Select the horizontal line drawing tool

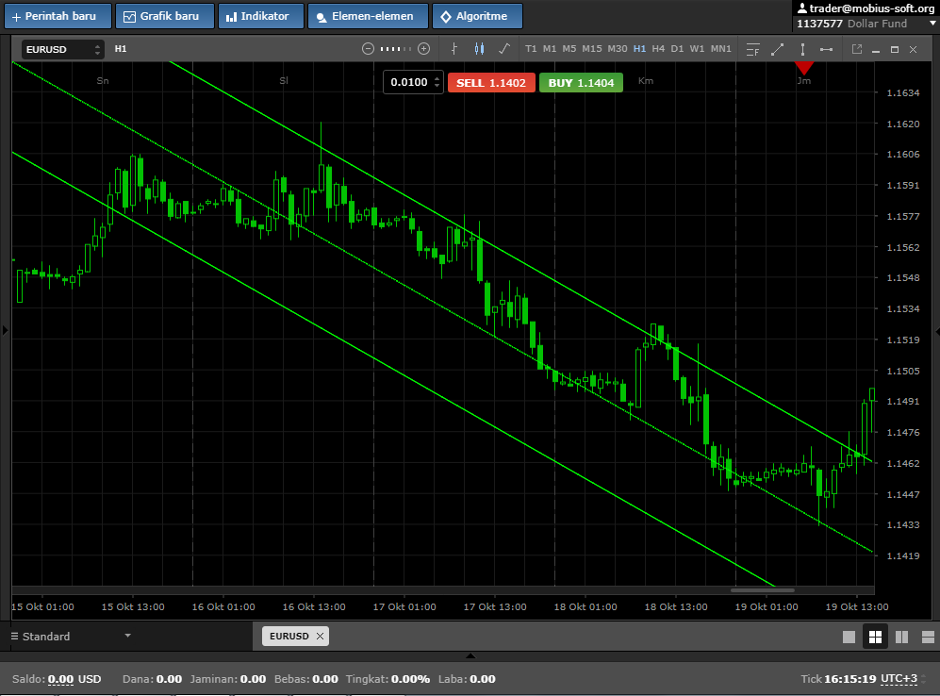[826, 50]
